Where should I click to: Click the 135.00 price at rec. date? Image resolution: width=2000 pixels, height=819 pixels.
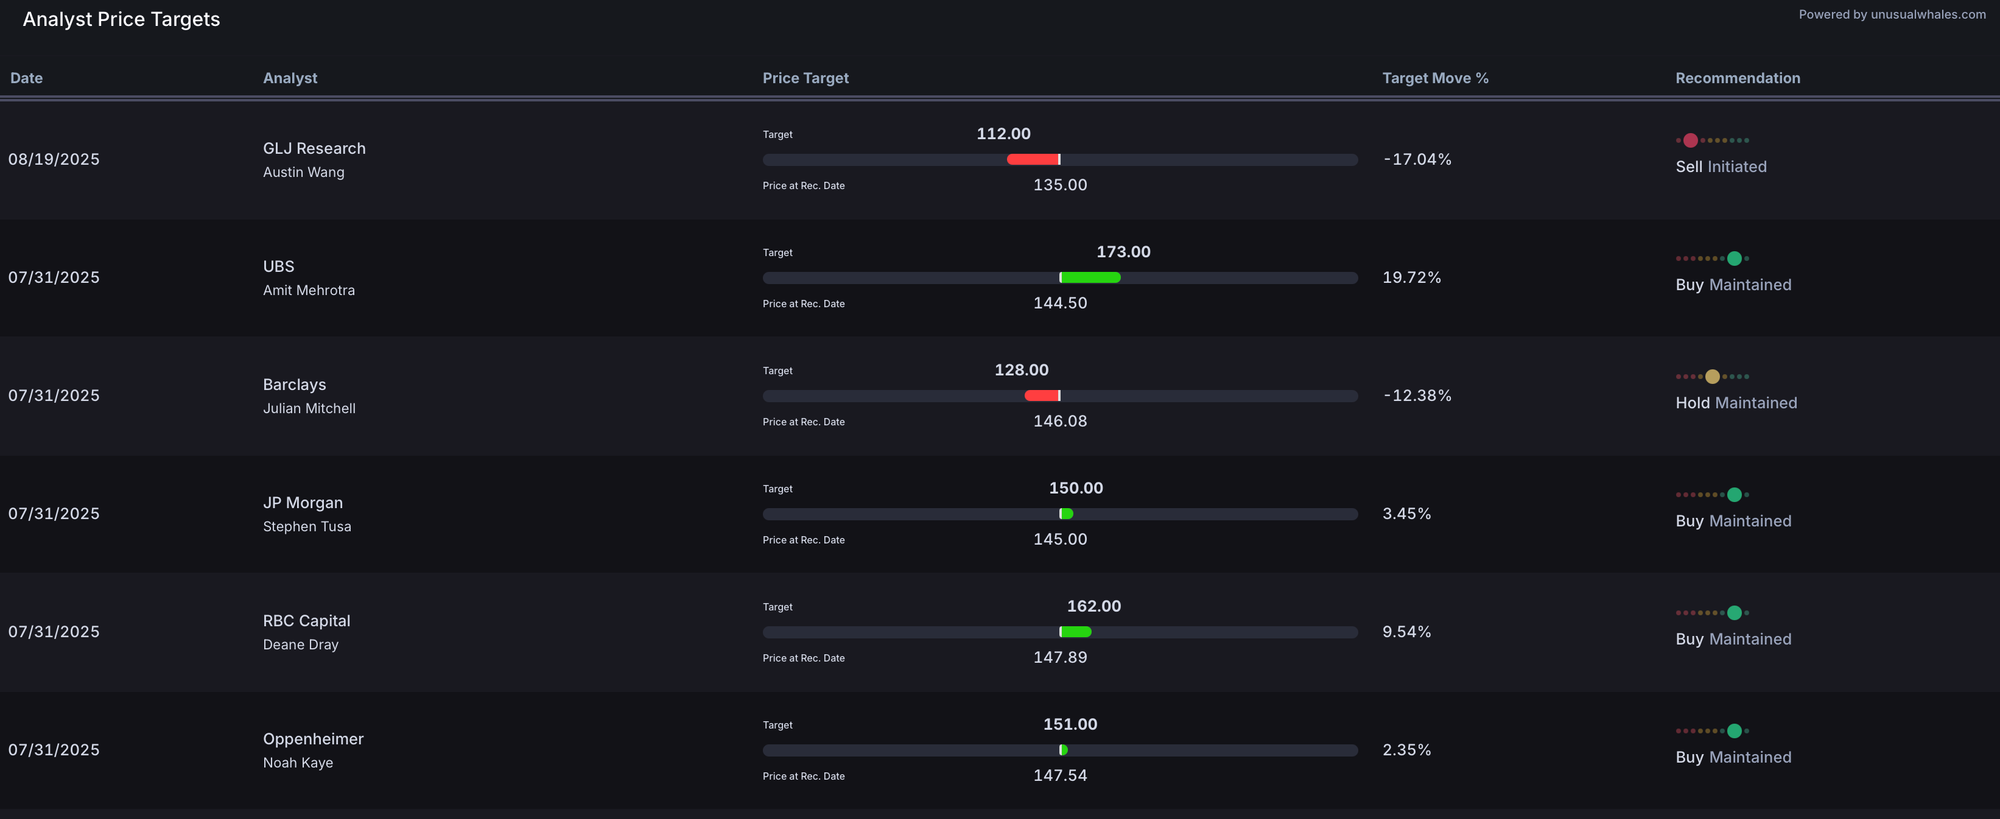pos(1060,185)
